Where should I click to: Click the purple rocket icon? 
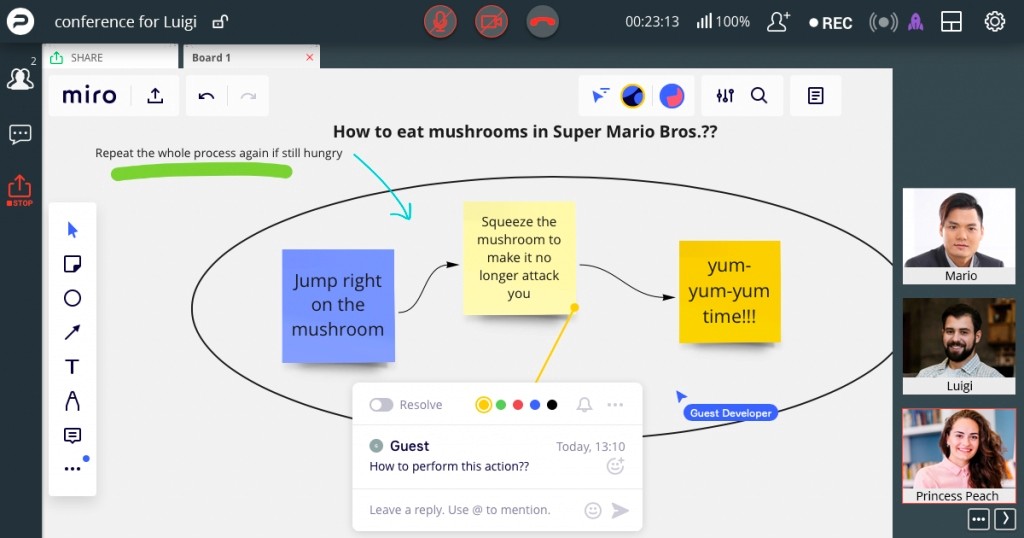pos(916,22)
